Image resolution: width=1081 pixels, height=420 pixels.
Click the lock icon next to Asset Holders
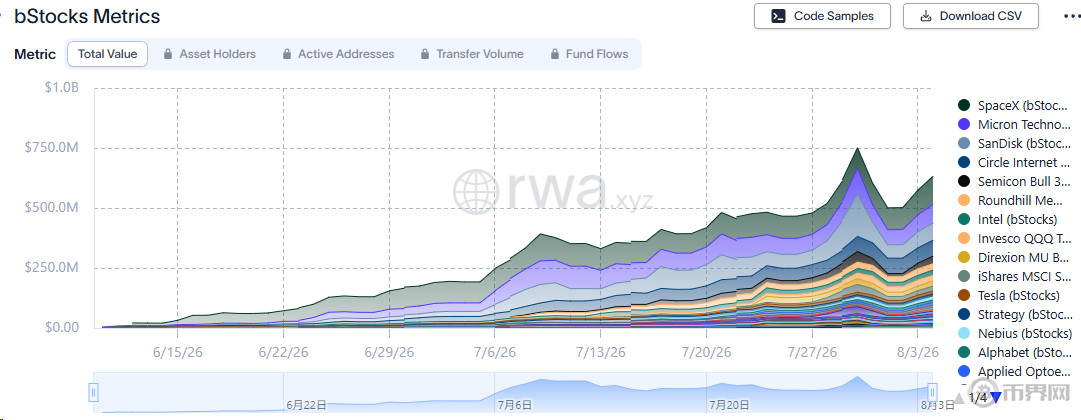(168, 54)
